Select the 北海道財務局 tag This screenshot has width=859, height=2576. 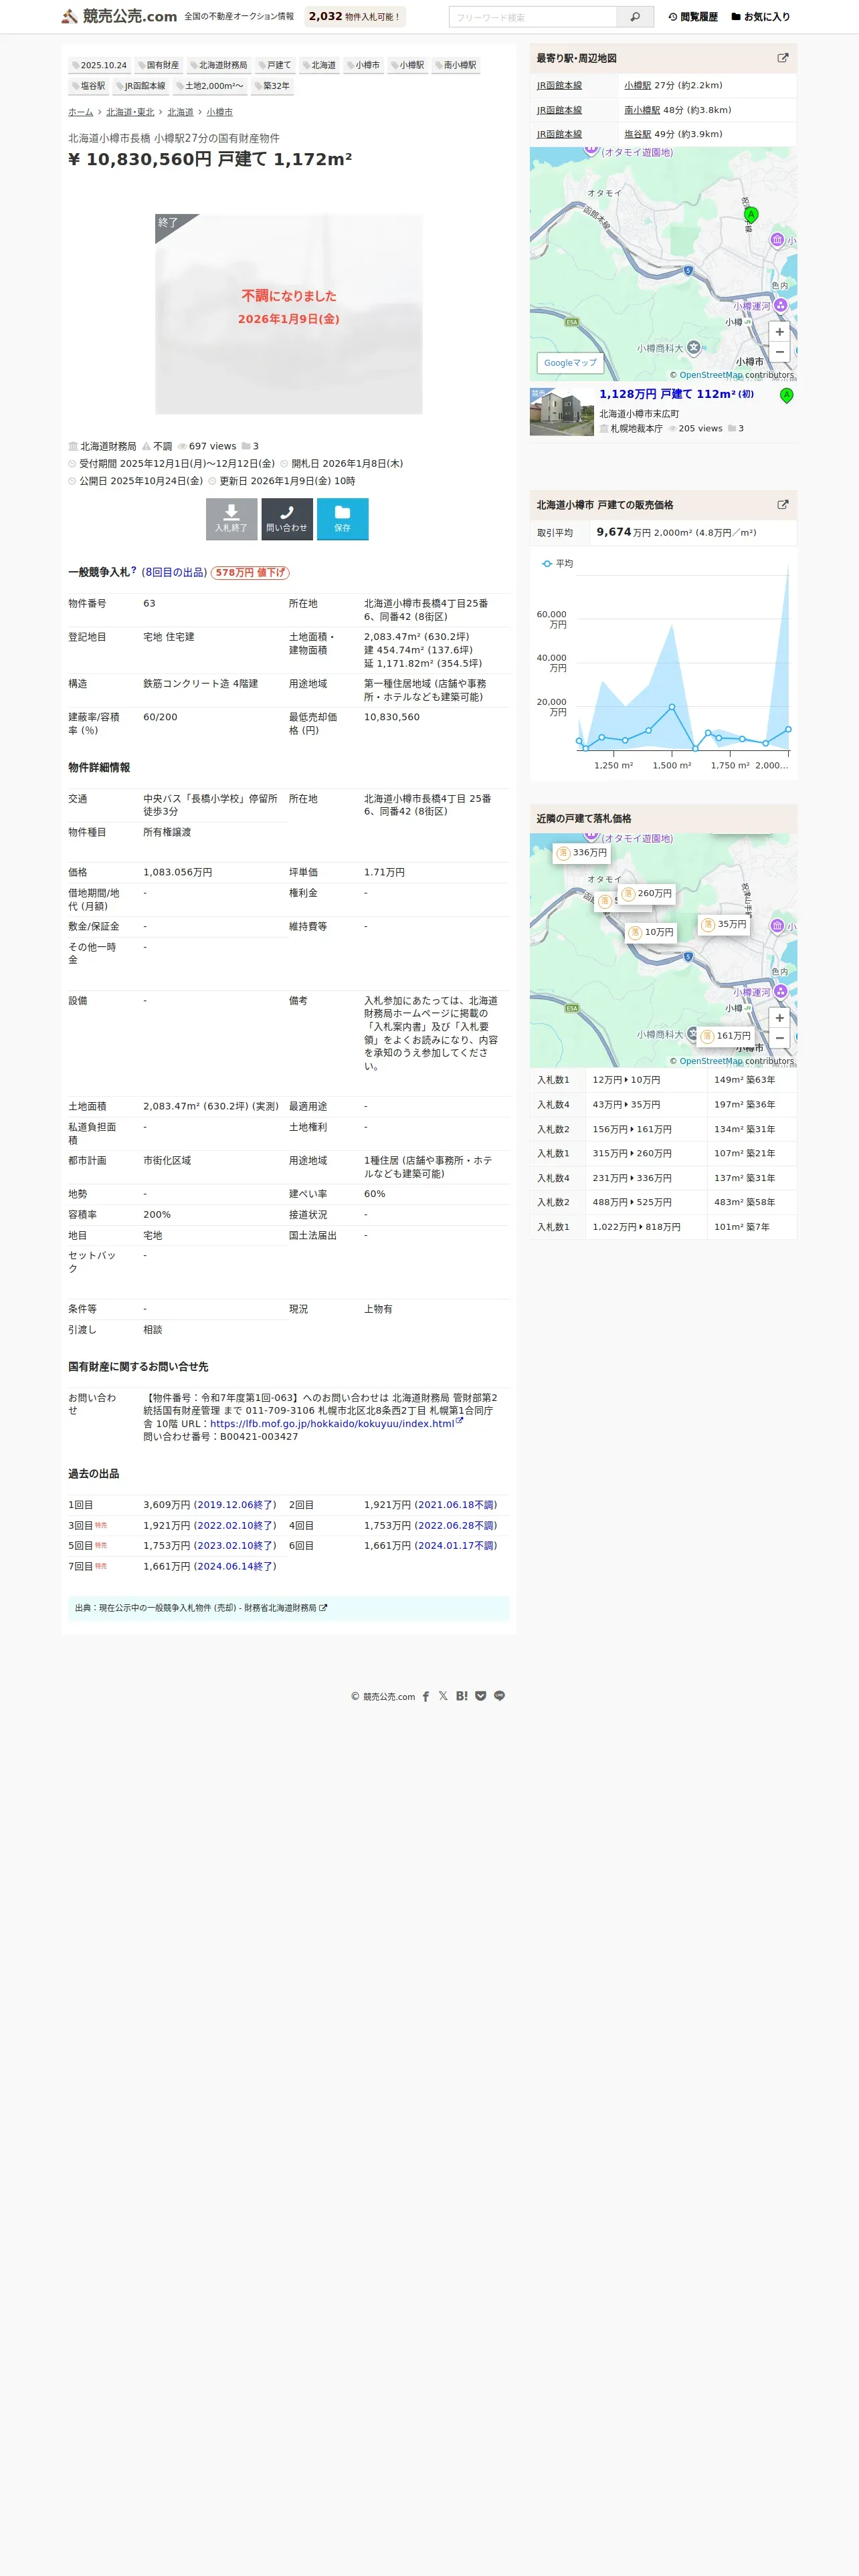[x=218, y=65]
